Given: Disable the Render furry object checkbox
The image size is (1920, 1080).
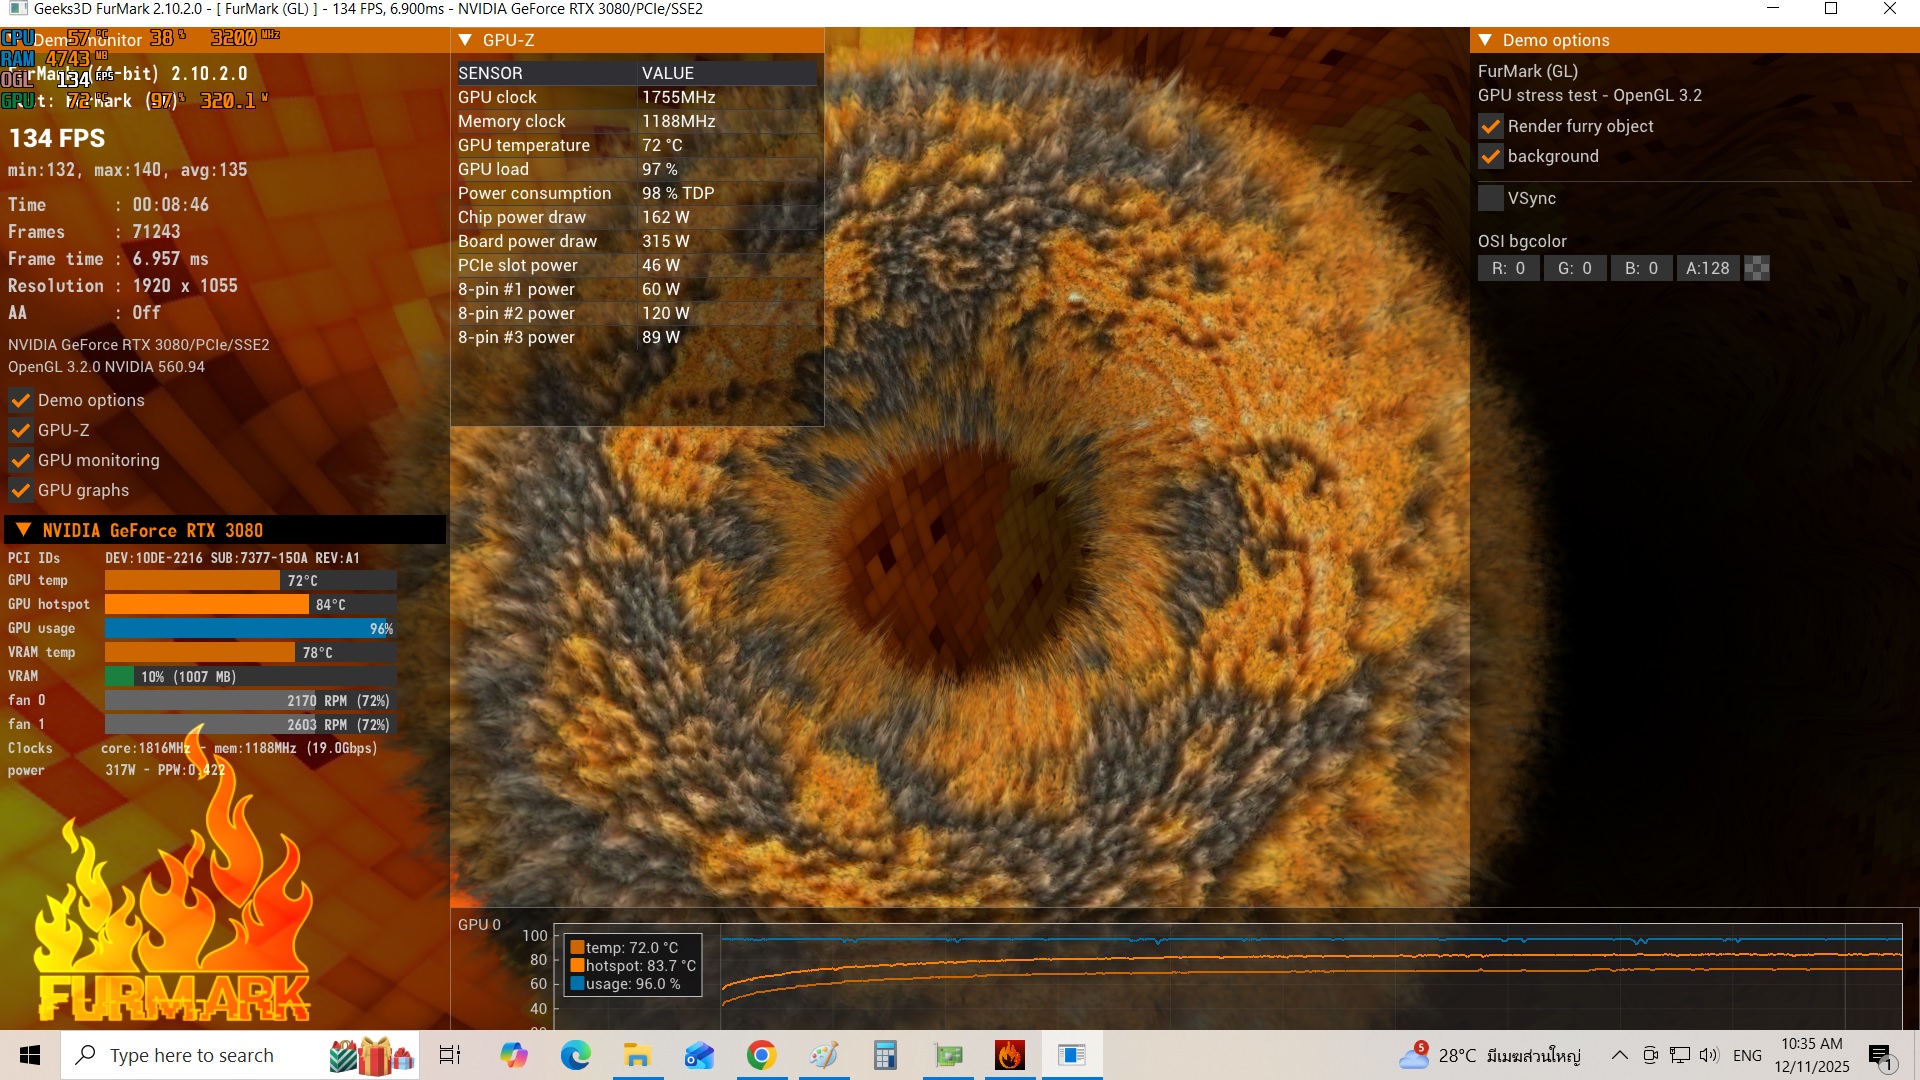Looking at the screenshot, I should (1490, 127).
